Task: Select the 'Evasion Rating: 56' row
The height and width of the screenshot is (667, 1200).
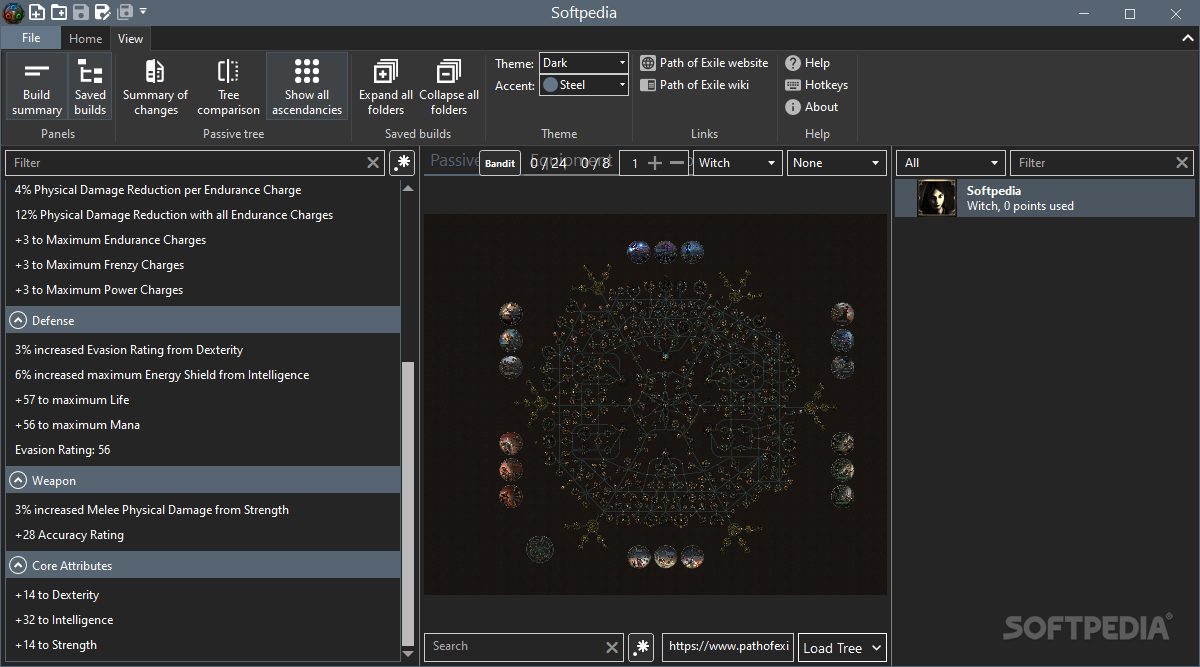Action: click(x=203, y=449)
